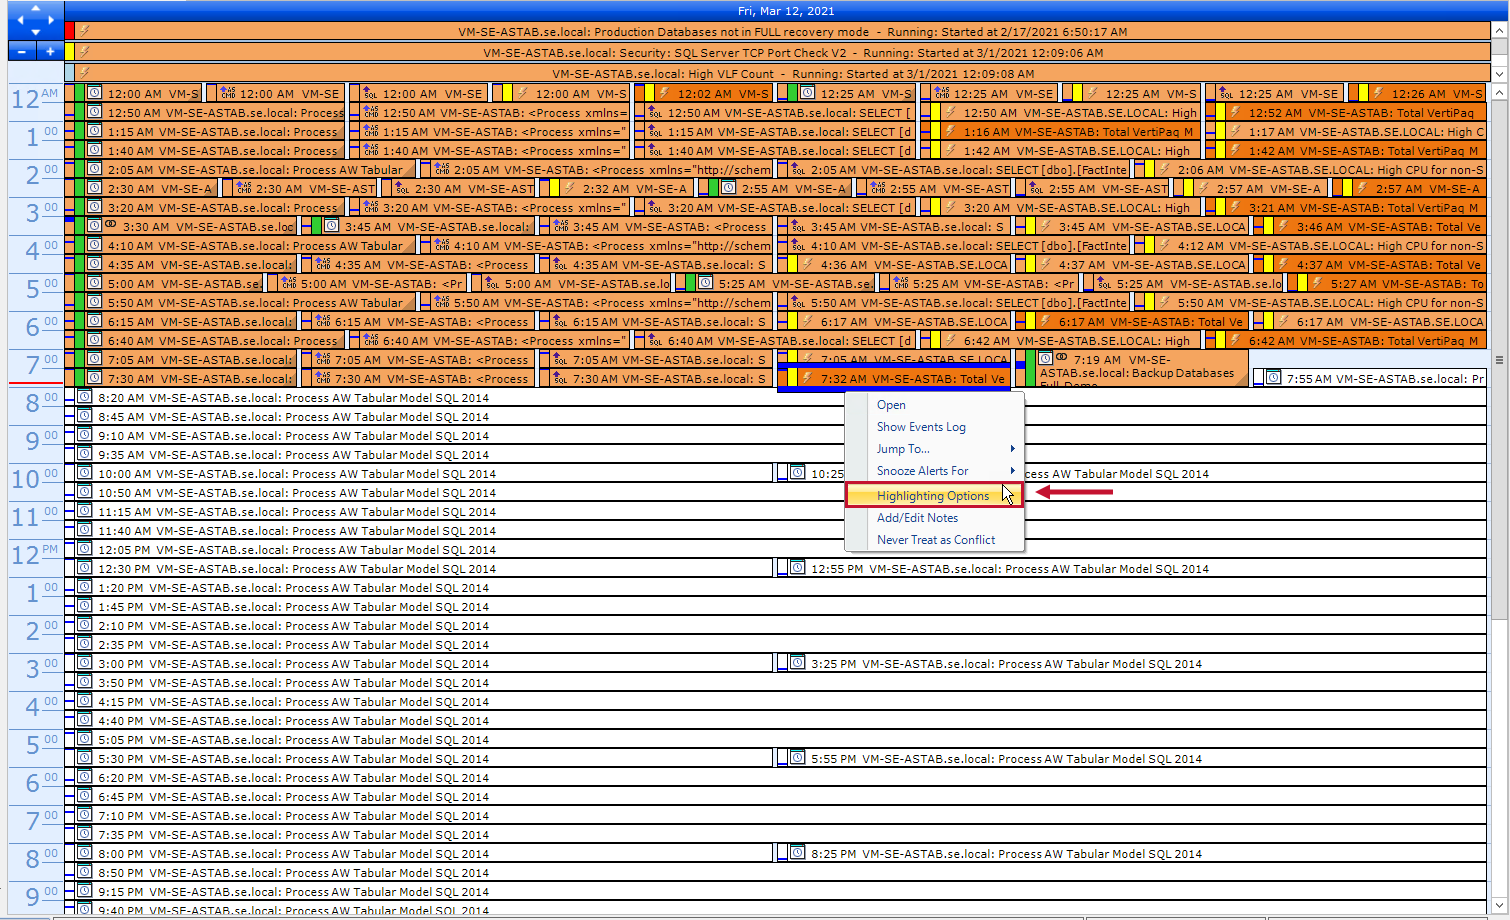Click the right arrow in the calendar navigator
This screenshot has height=920, width=1510.
(51, 20)
